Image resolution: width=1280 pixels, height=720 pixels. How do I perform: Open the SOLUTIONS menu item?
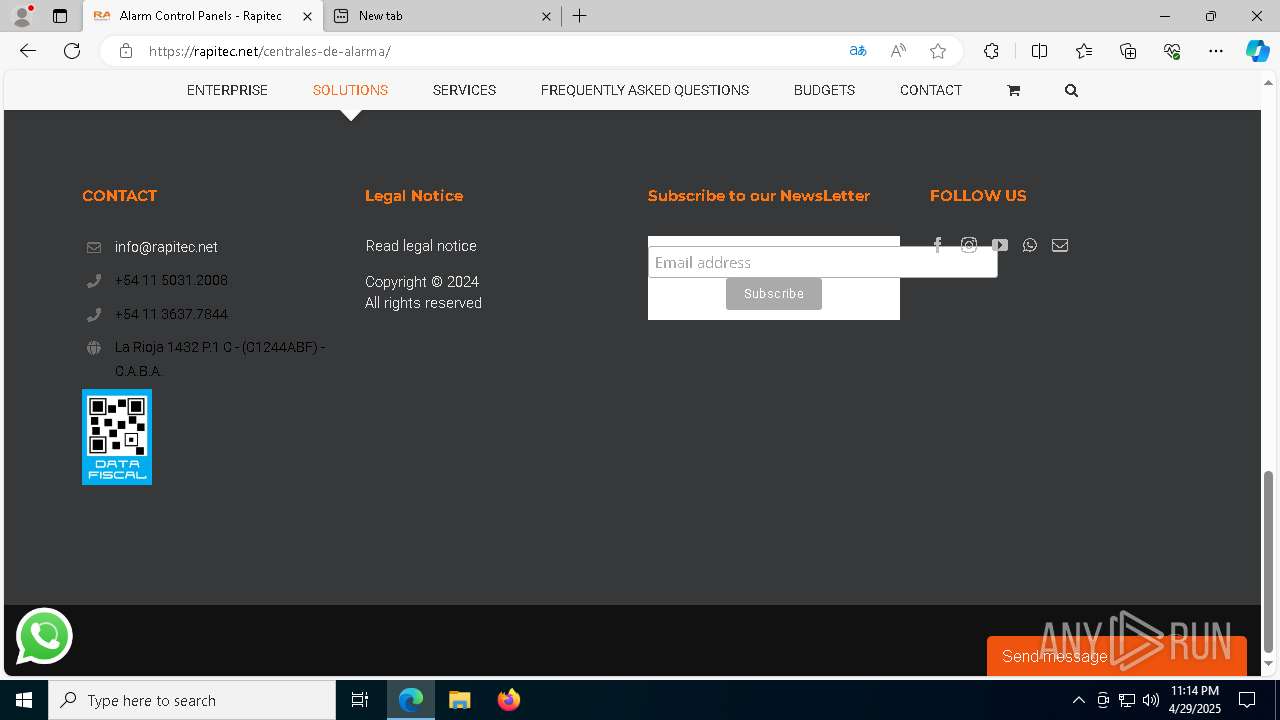pyautogui.click(x=350, y=90)
